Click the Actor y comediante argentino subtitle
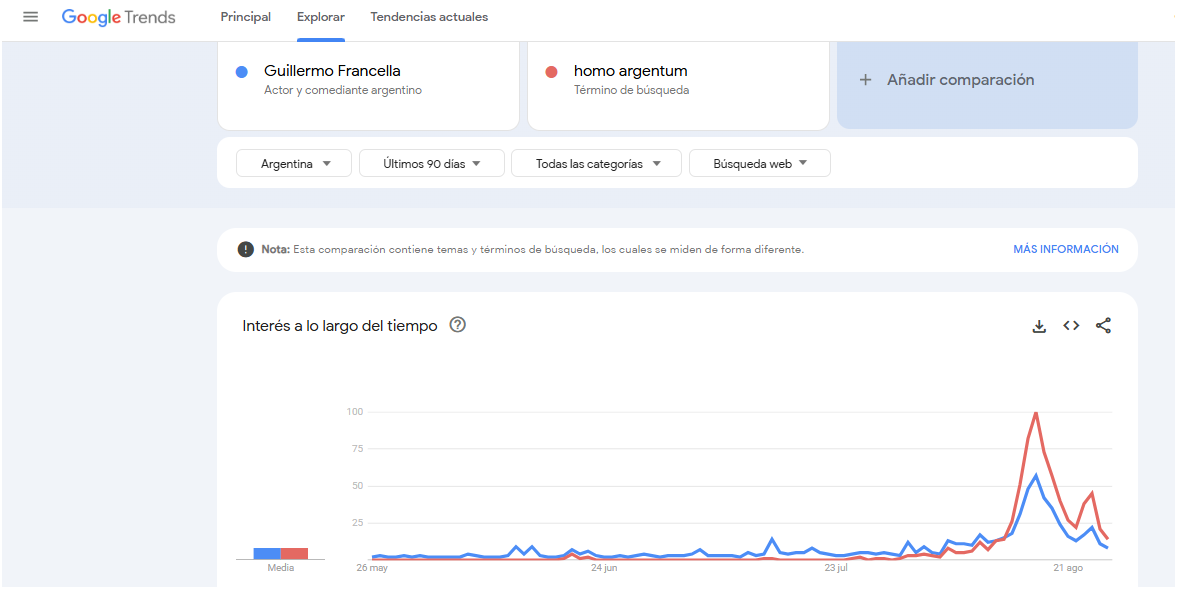Viewport: 1177px width, 589px height. (x=343, y=90)
